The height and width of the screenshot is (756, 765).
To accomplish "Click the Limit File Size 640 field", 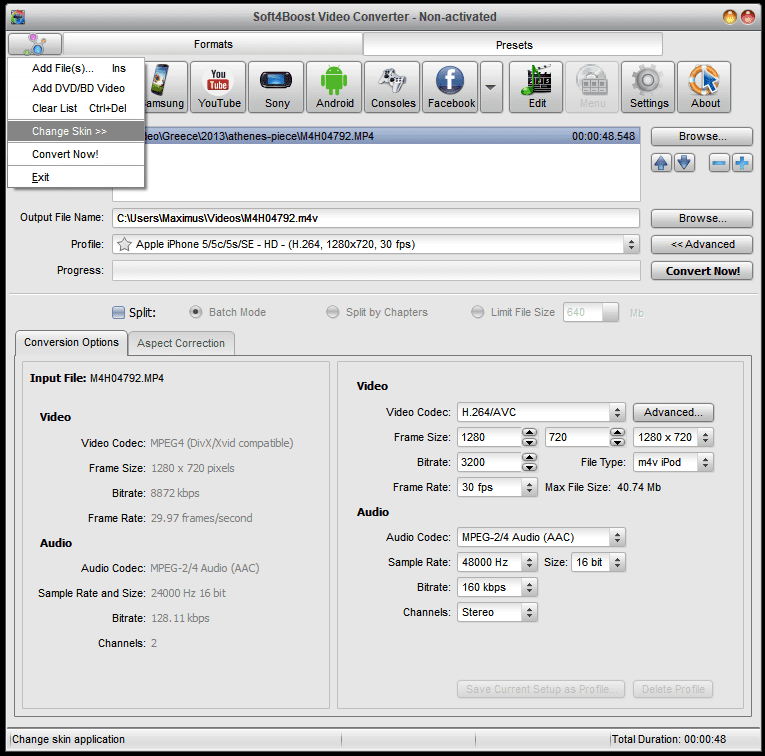I will pyautogui.click(x=583, y=313).
